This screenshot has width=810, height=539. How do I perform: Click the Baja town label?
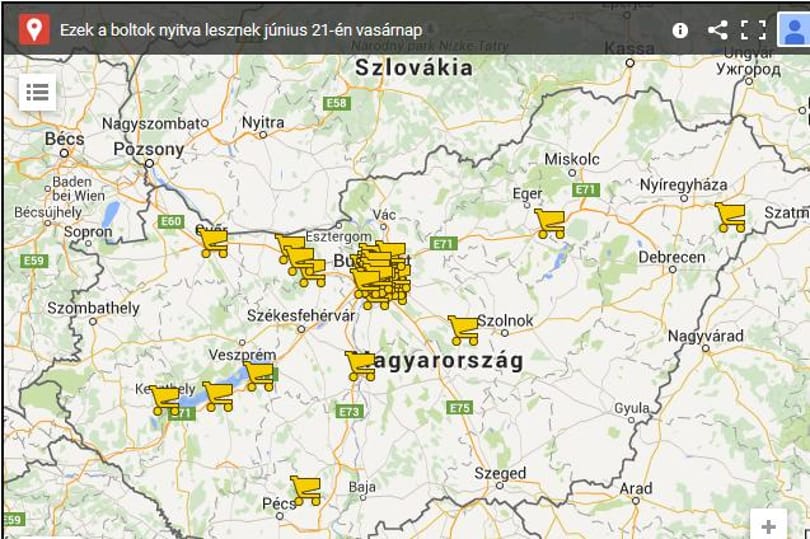point(362,486)
